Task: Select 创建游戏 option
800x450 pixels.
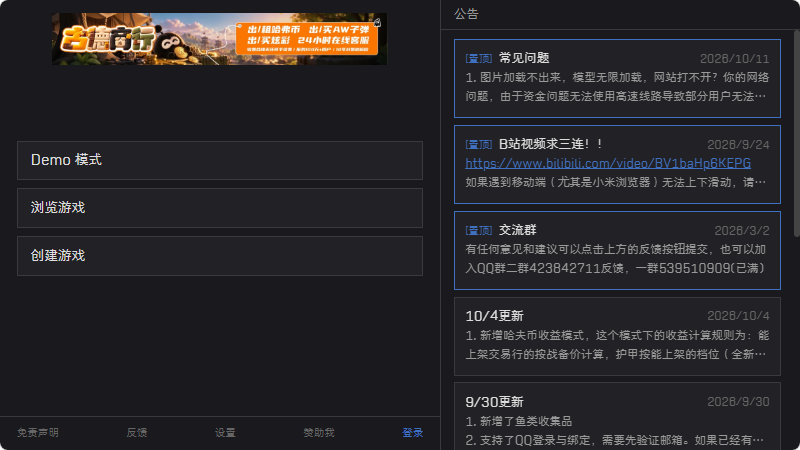Action: pyautogui.click(x=220, y=256)
